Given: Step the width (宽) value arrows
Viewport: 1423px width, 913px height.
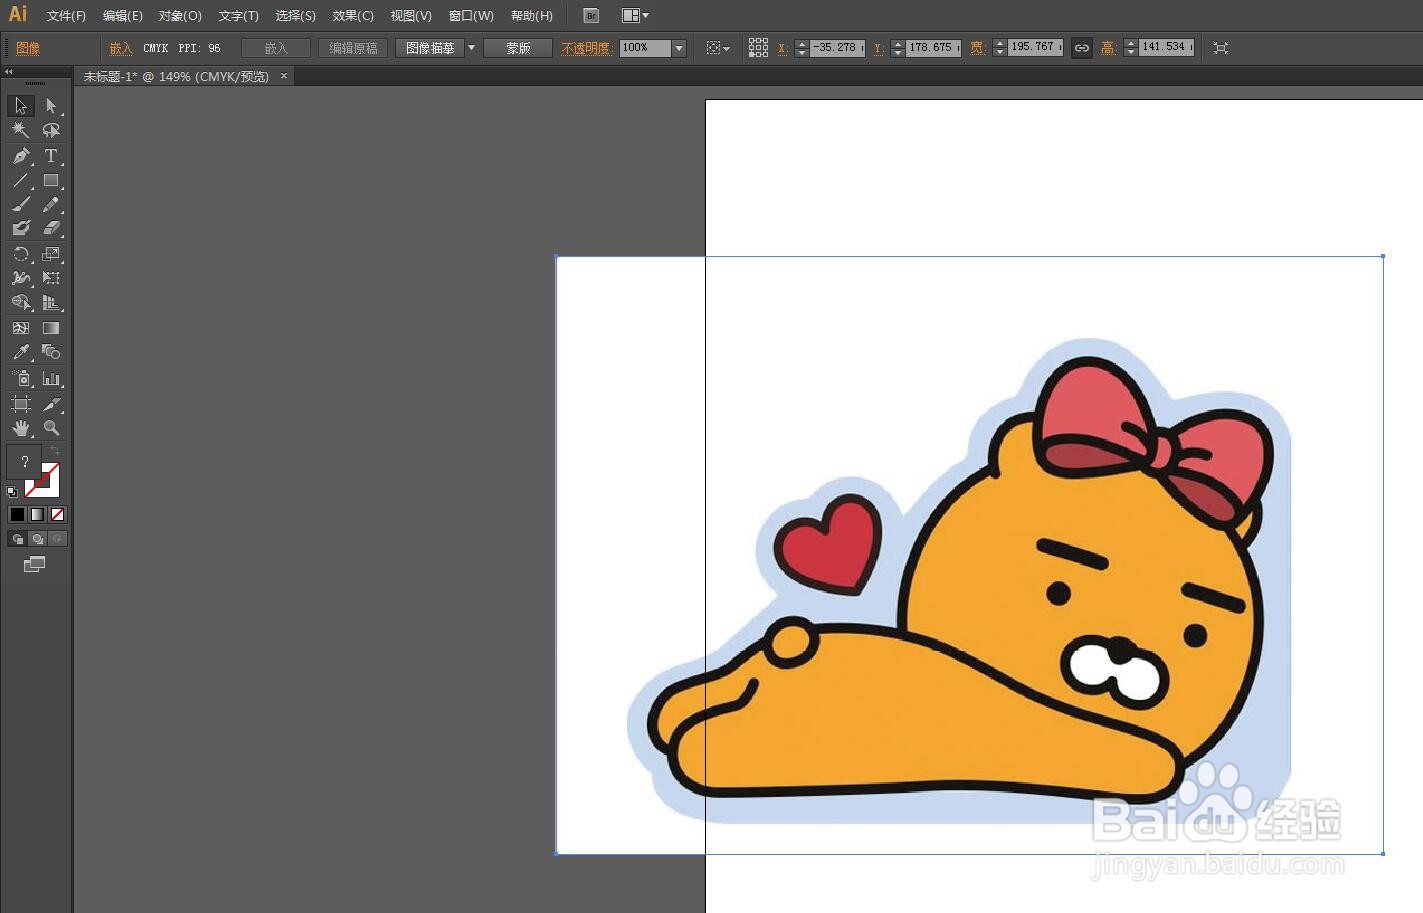Looking at the screenshot, I should coord(999,48).
